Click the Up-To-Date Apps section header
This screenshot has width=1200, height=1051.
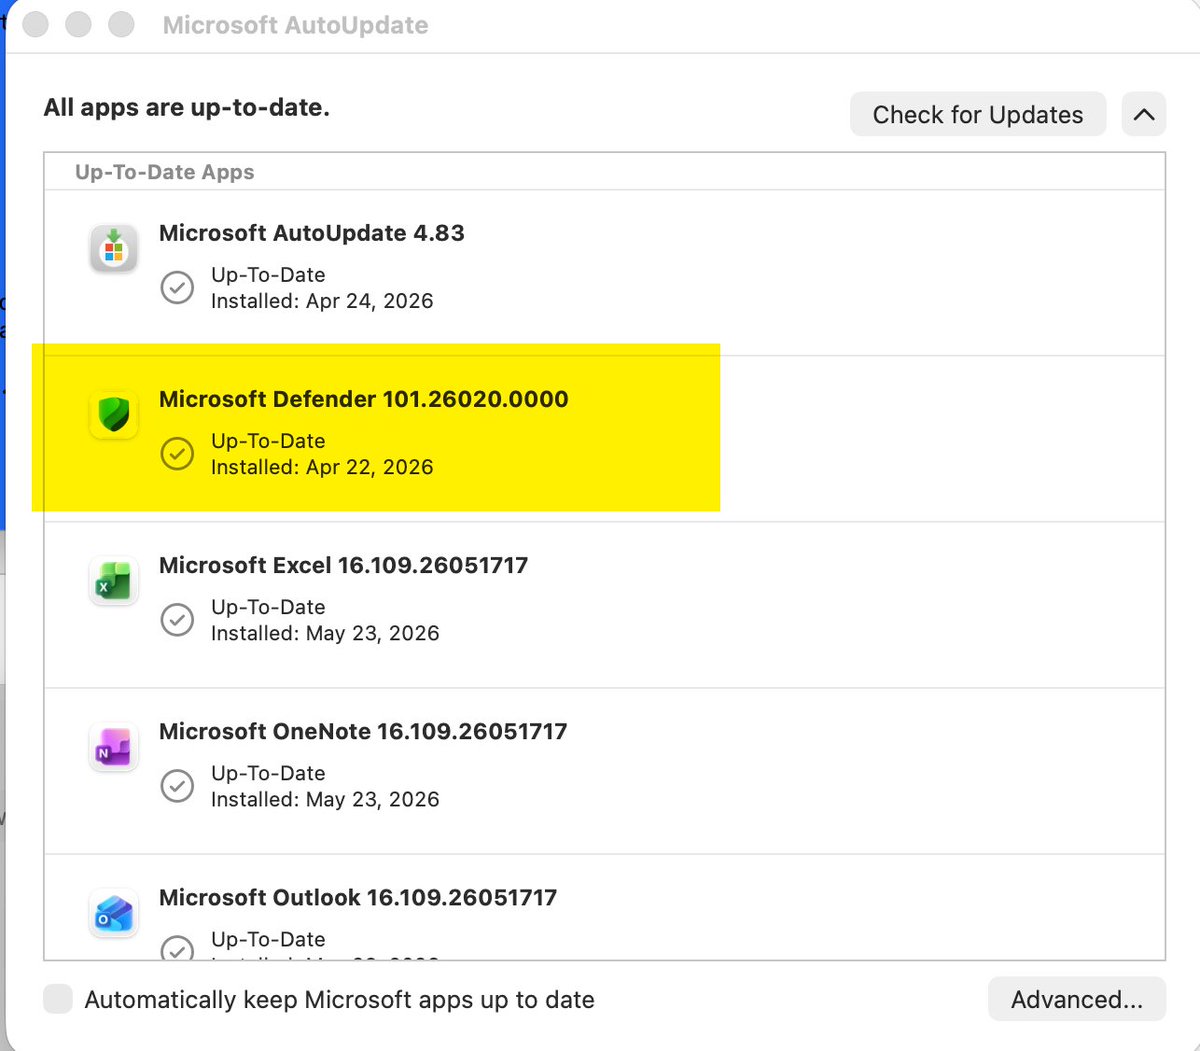165,172
